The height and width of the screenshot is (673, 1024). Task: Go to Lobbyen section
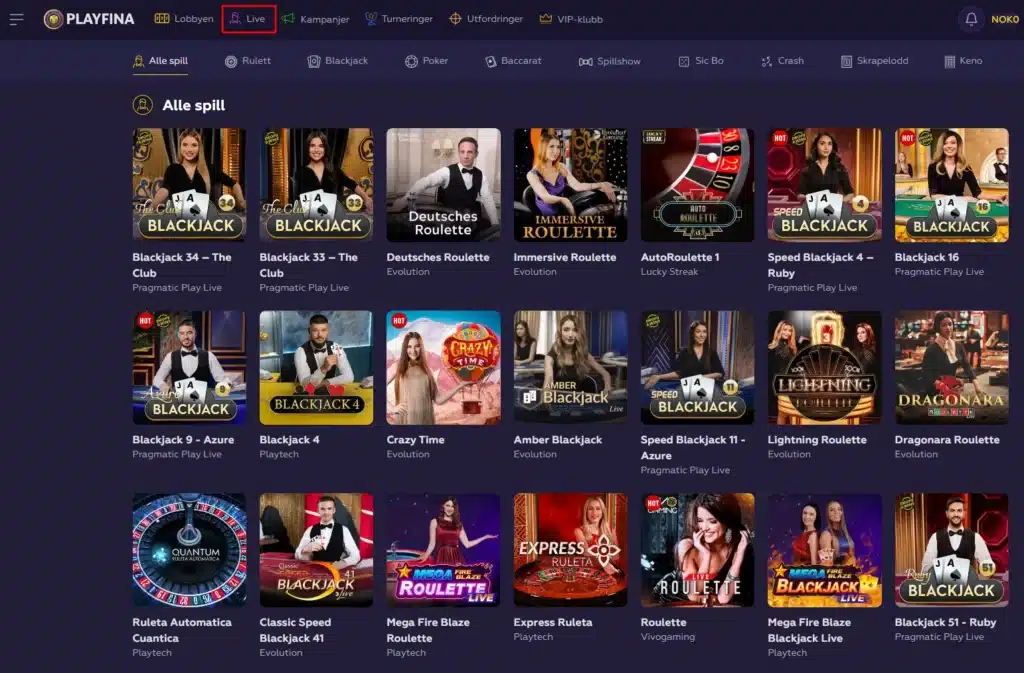[184, 19]
